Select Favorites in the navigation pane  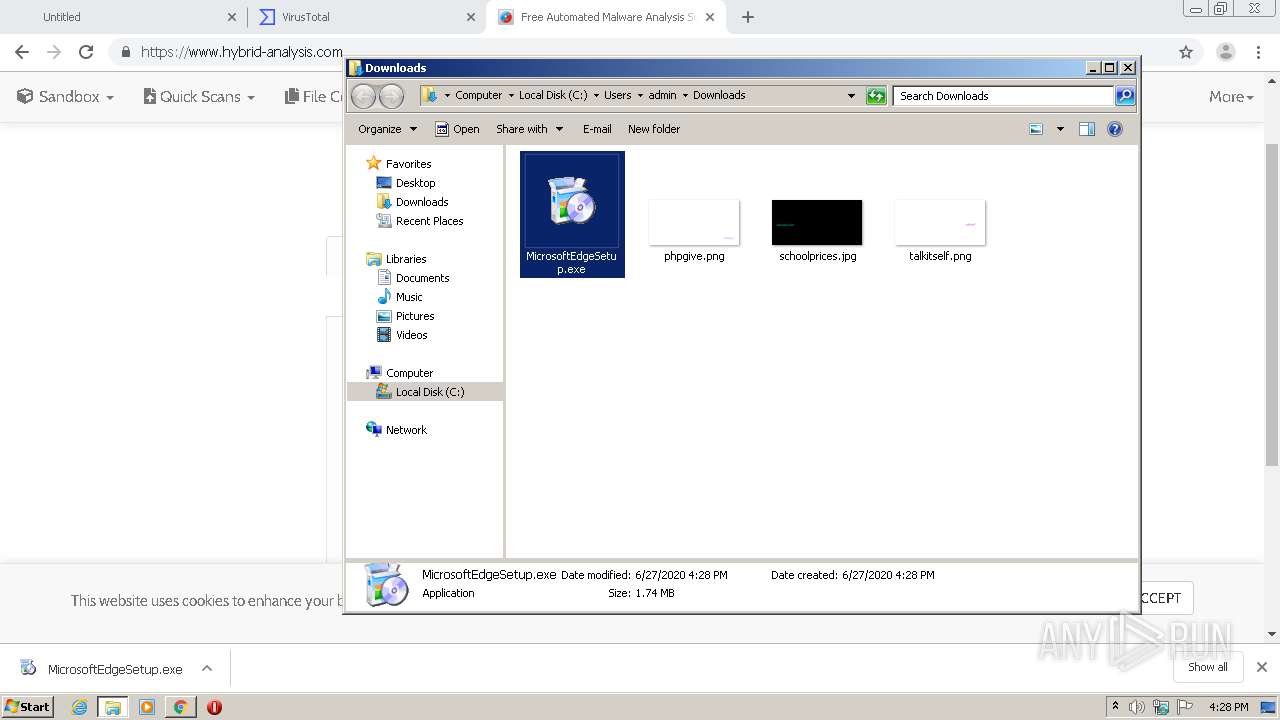point(399,164)
